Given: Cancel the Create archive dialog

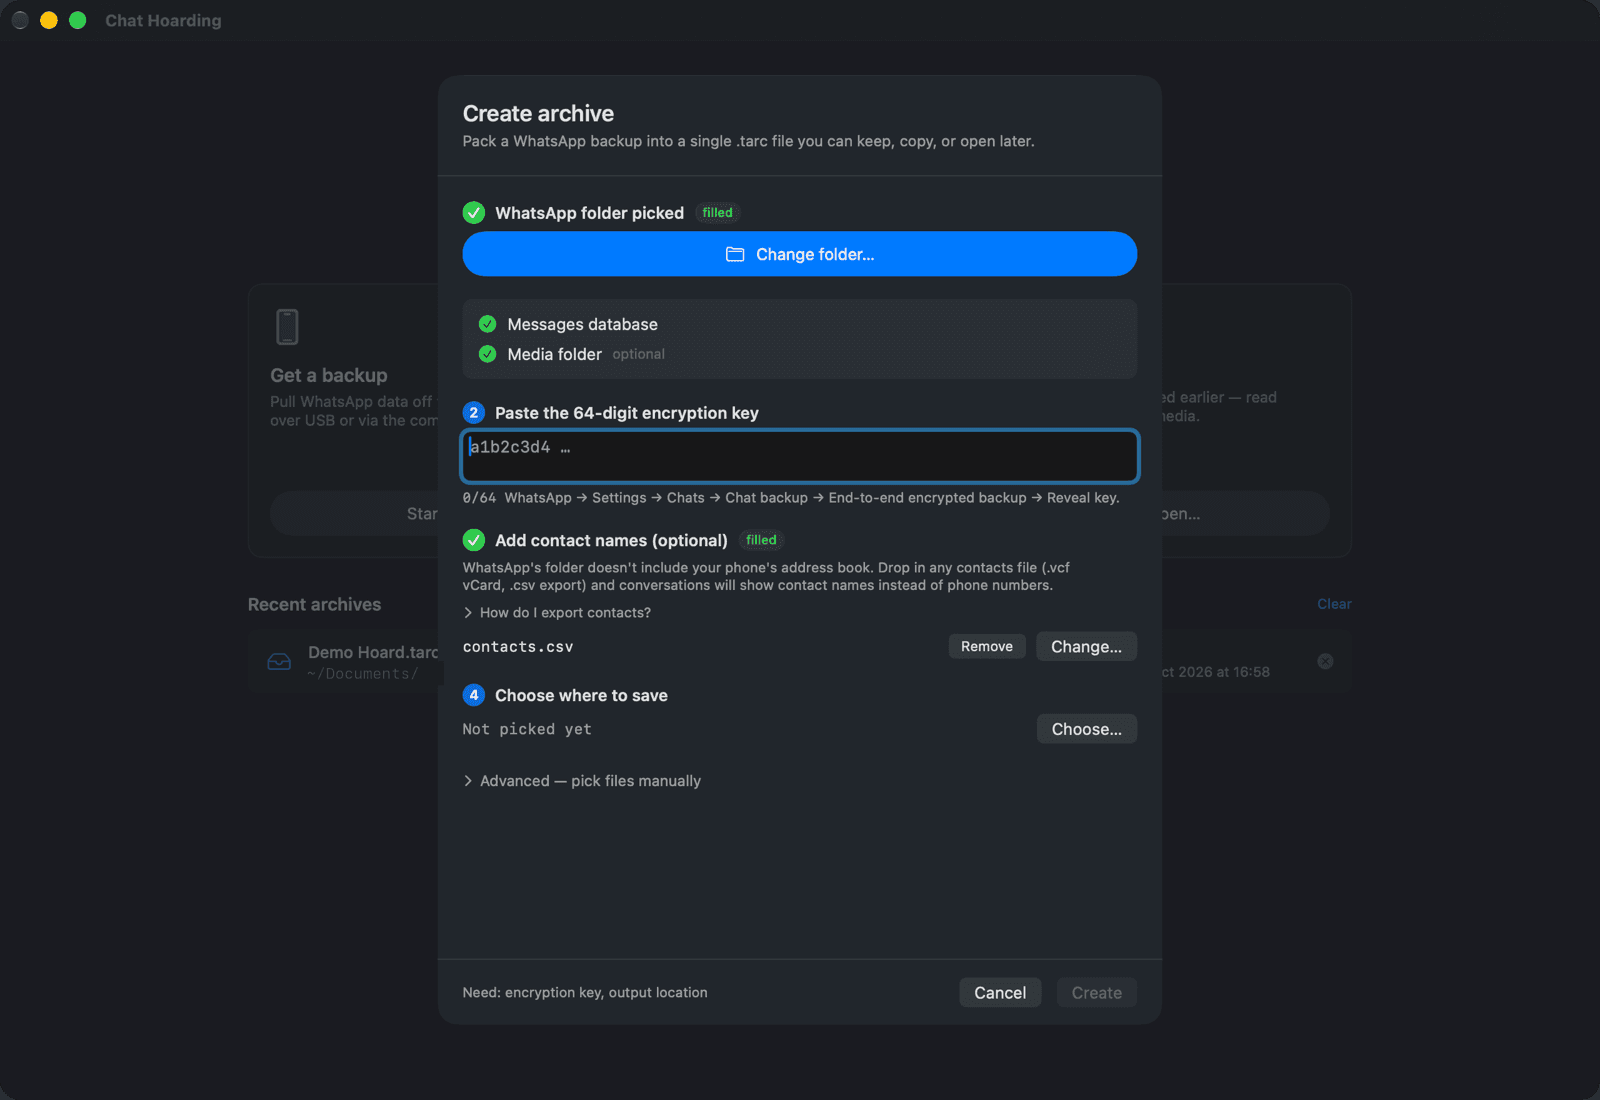Looking at the screenshot, I should pos(1000,992).
